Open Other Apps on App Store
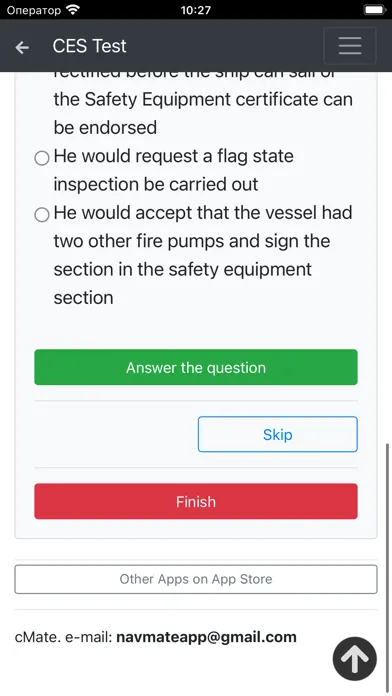 click(196, 579)
